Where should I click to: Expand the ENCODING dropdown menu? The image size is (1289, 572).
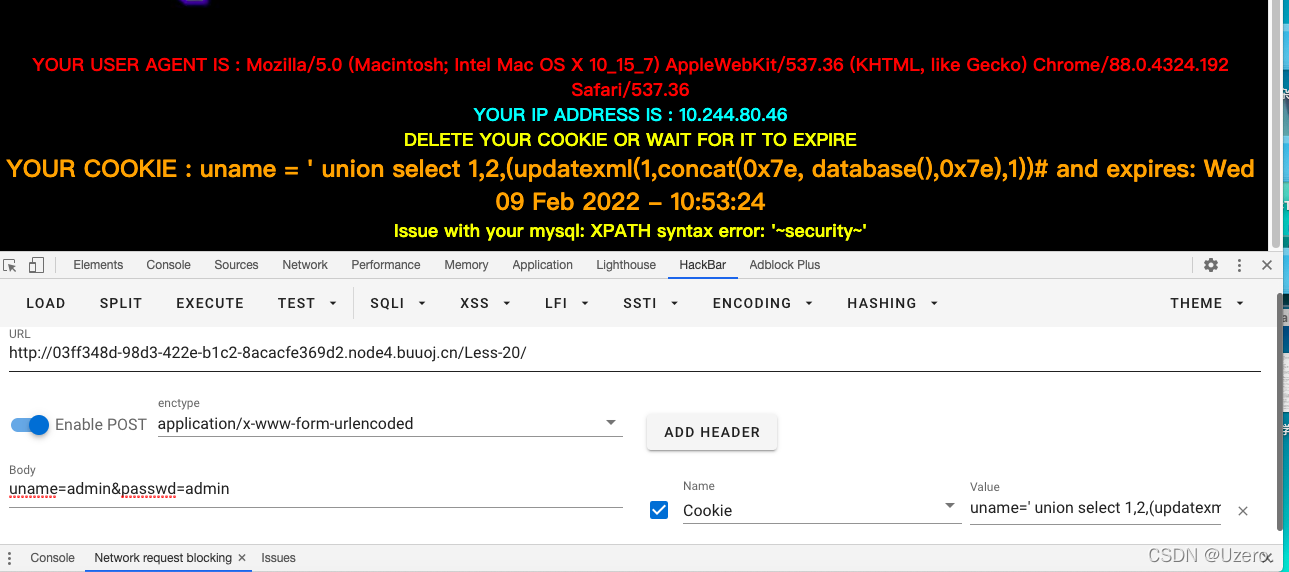click(x=762, y=303)
